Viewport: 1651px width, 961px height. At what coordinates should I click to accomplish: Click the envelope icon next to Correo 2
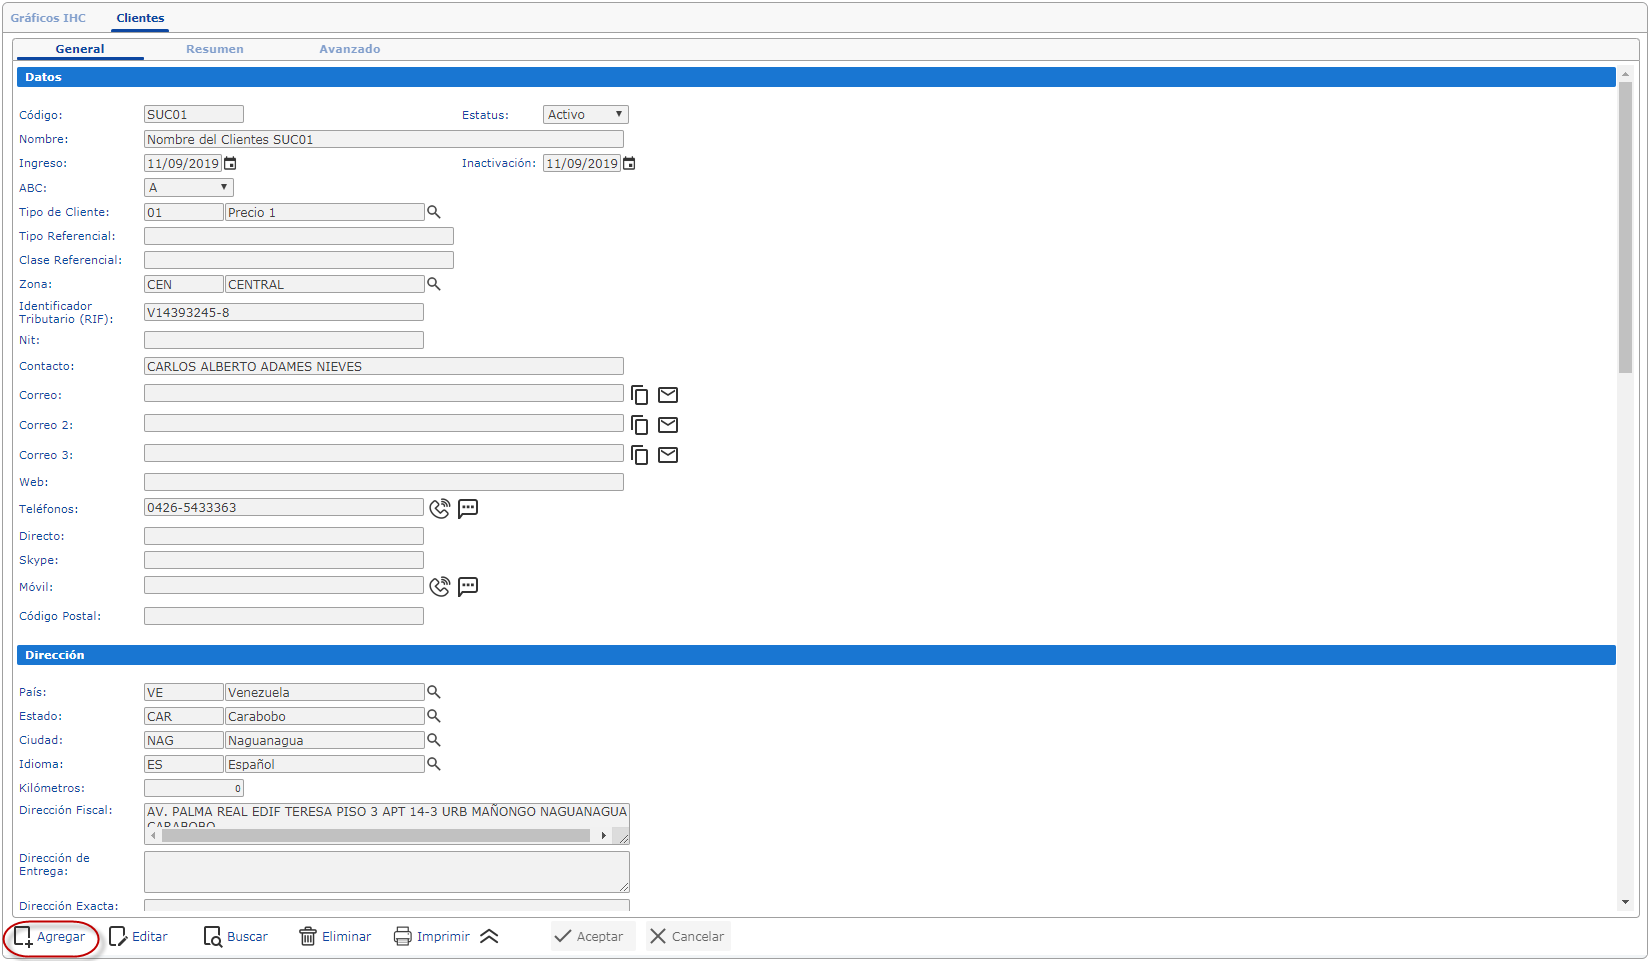(x=668, y=425)
